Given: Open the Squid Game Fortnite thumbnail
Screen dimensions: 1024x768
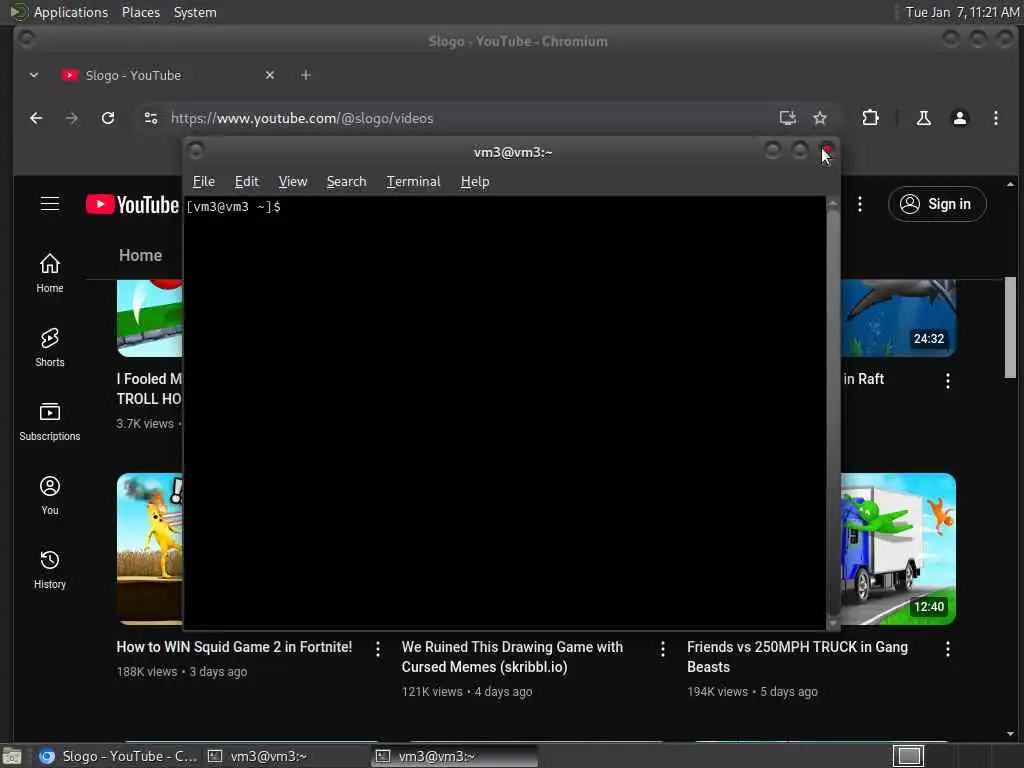Looking at the screenshot, I should click(x=150, y=549).
